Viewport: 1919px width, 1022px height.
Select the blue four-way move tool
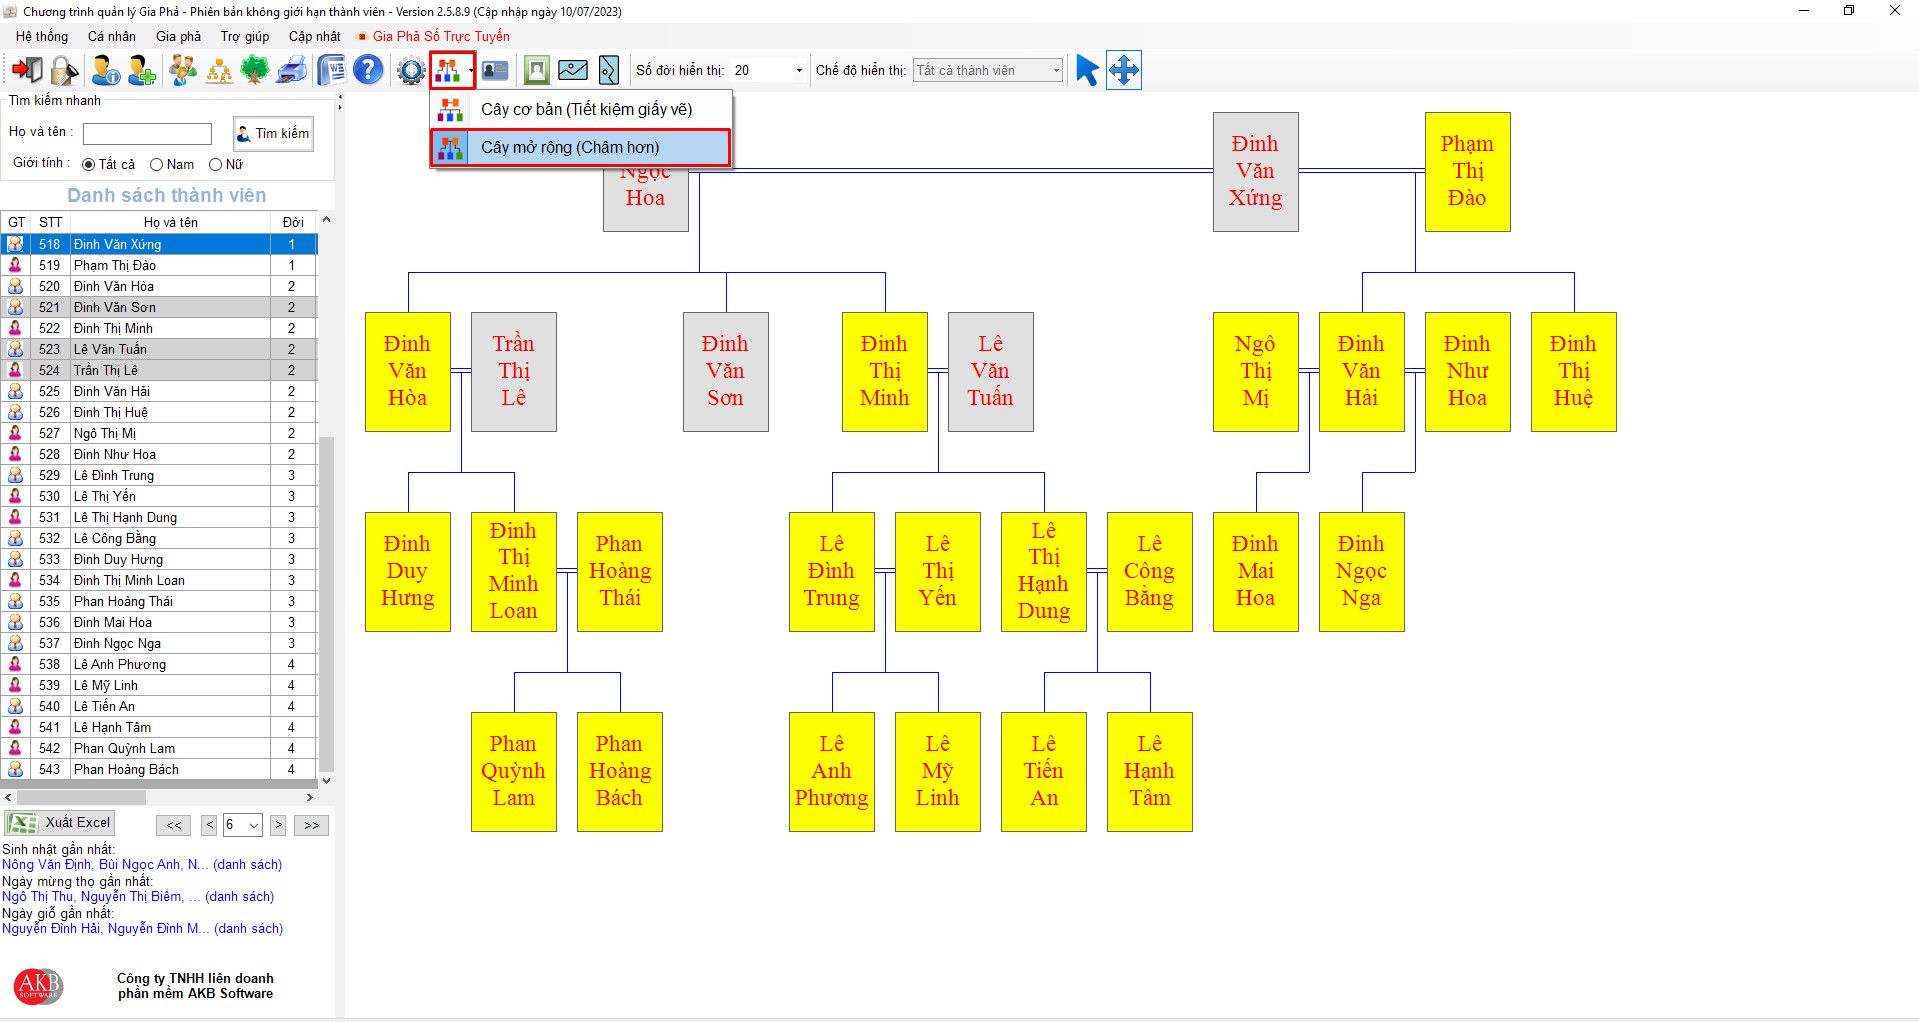[x=1124, y=70]
